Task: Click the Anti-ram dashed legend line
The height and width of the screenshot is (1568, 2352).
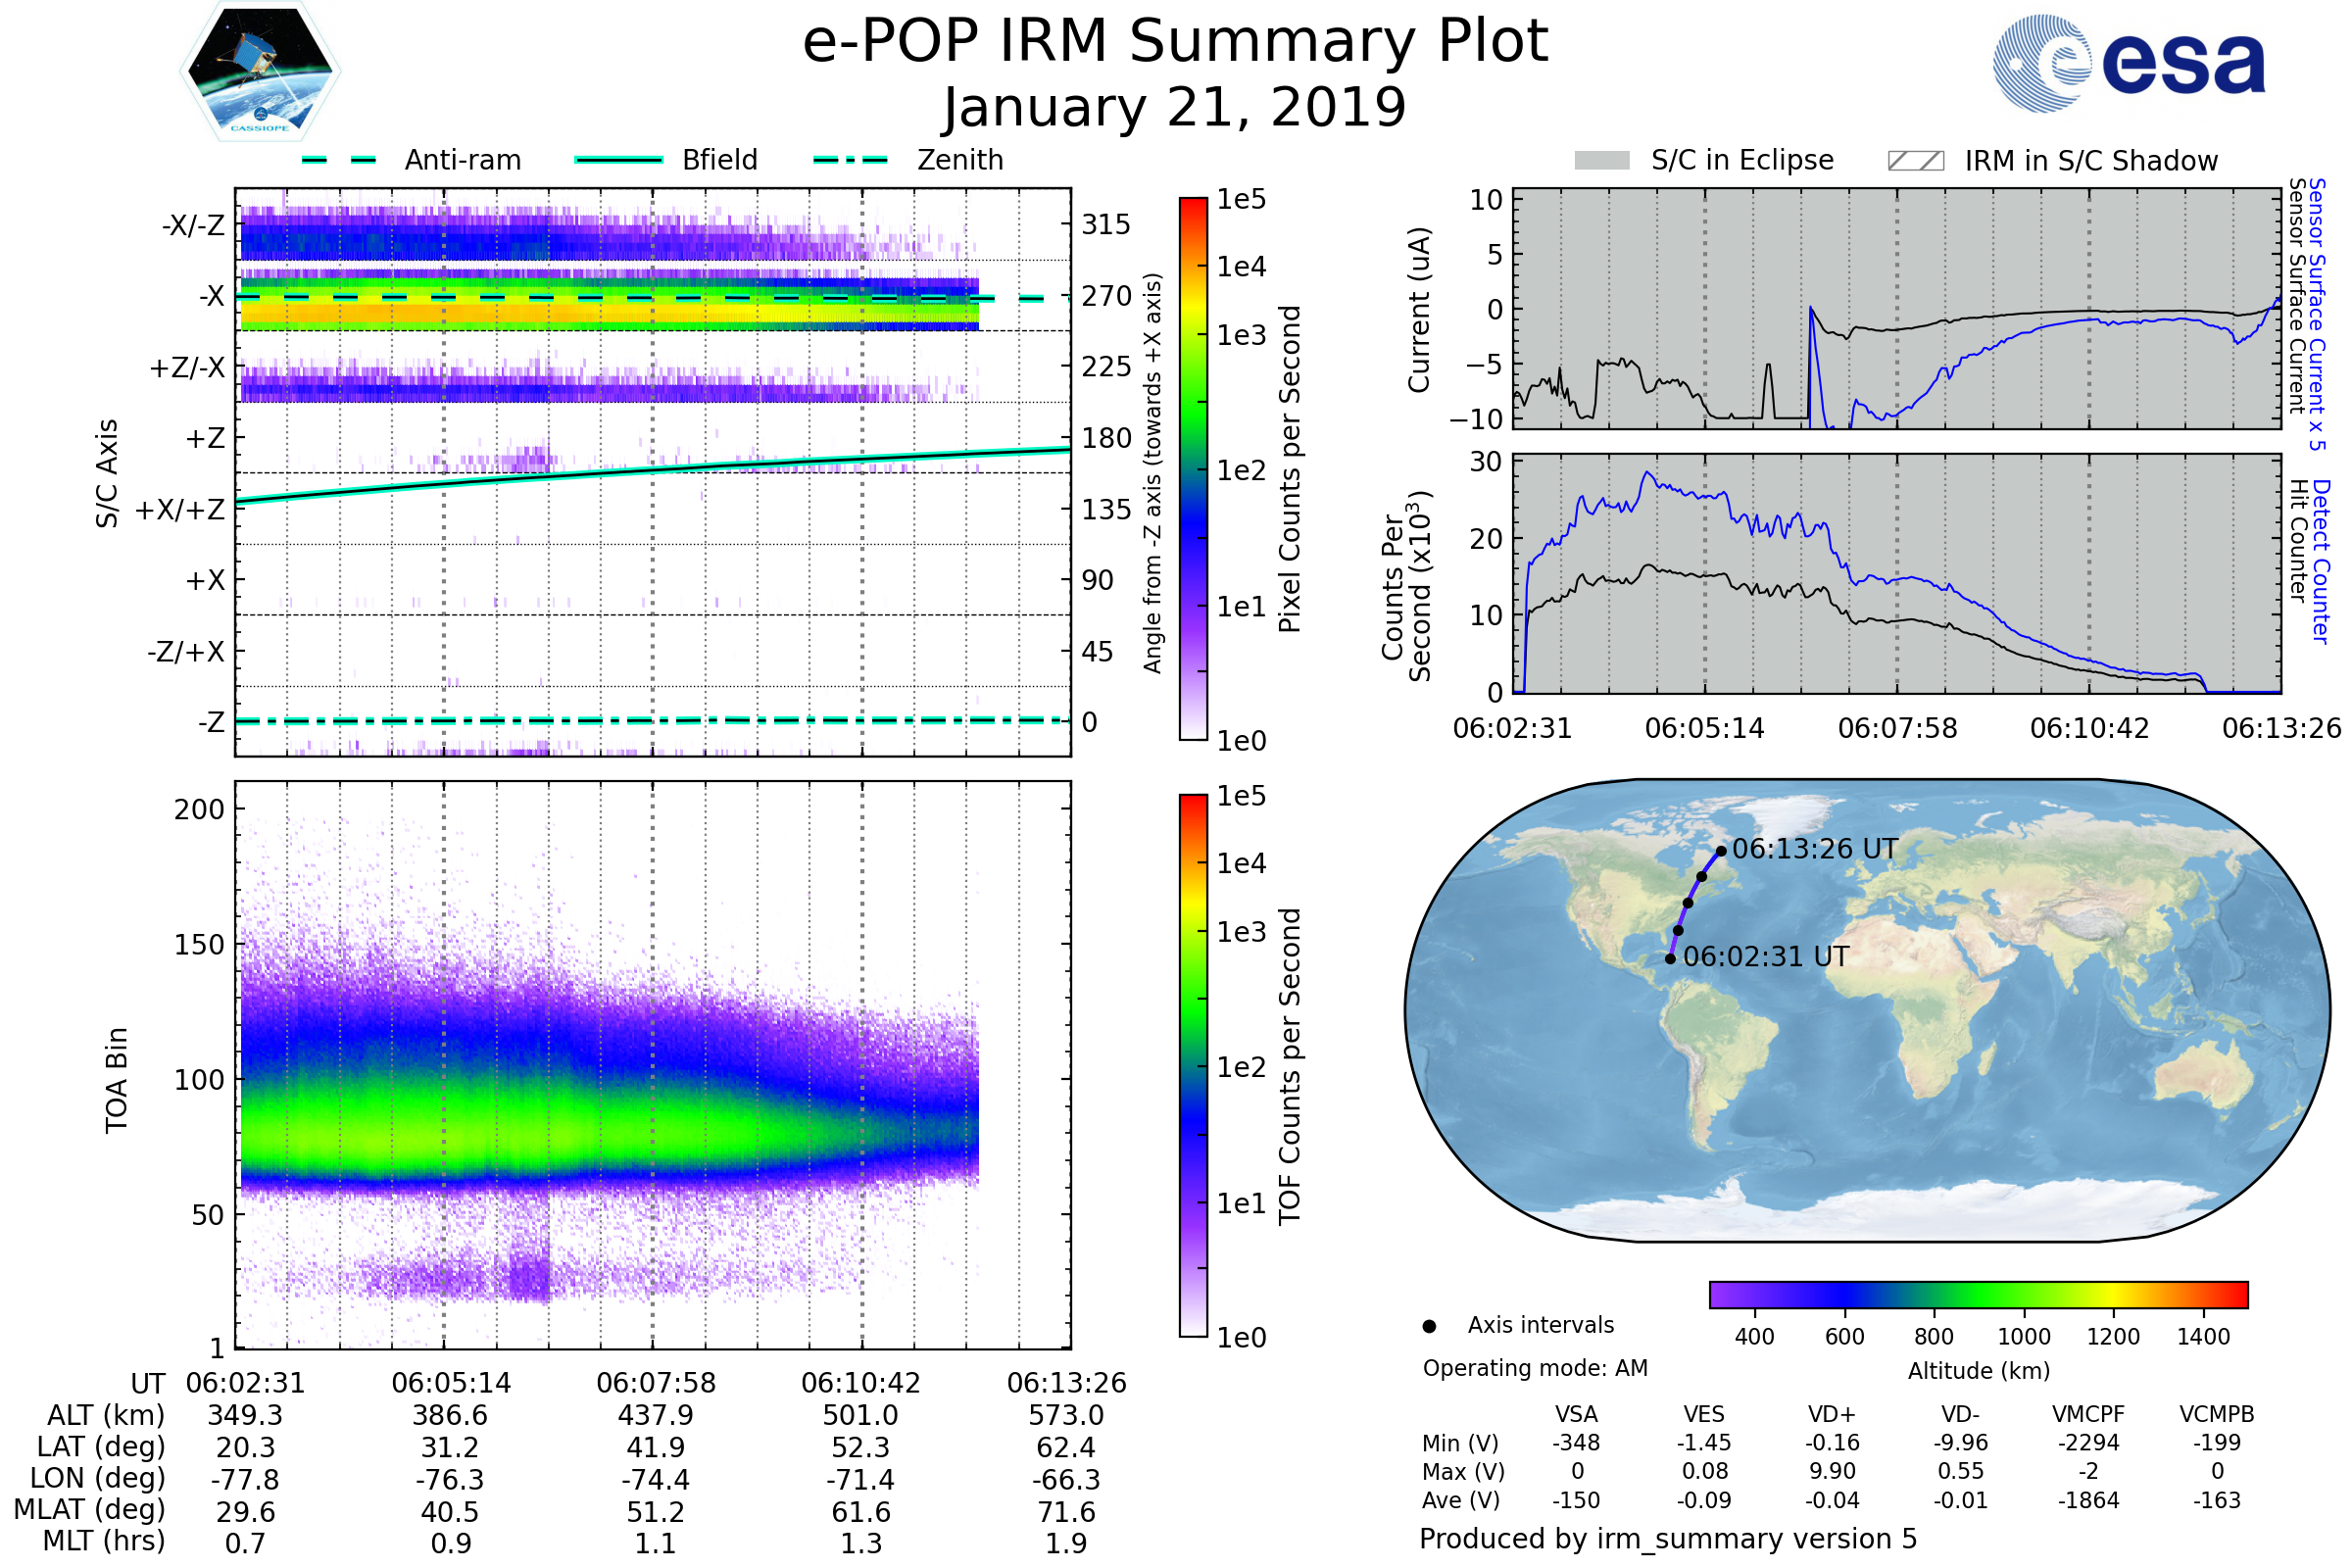Action: click(x=339, y=160)
